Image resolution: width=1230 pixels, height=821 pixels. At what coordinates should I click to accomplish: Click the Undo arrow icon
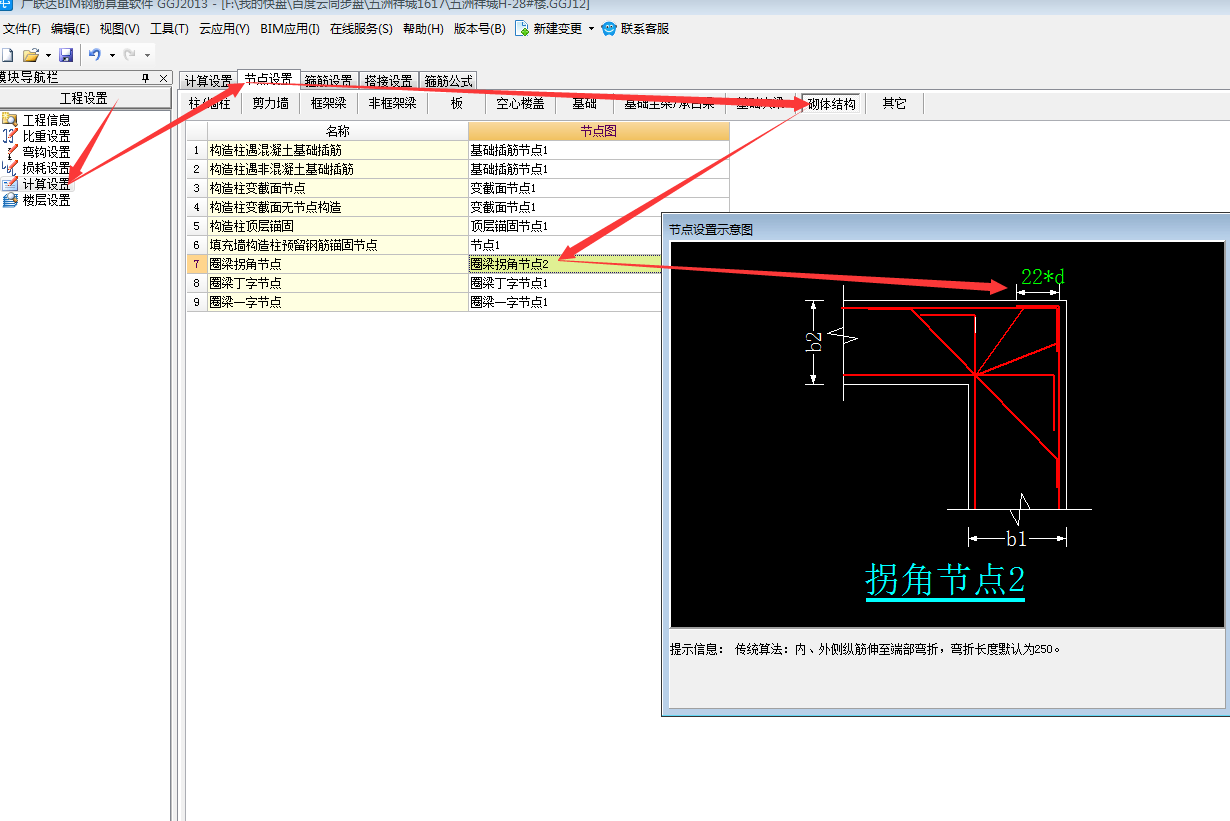95,55
